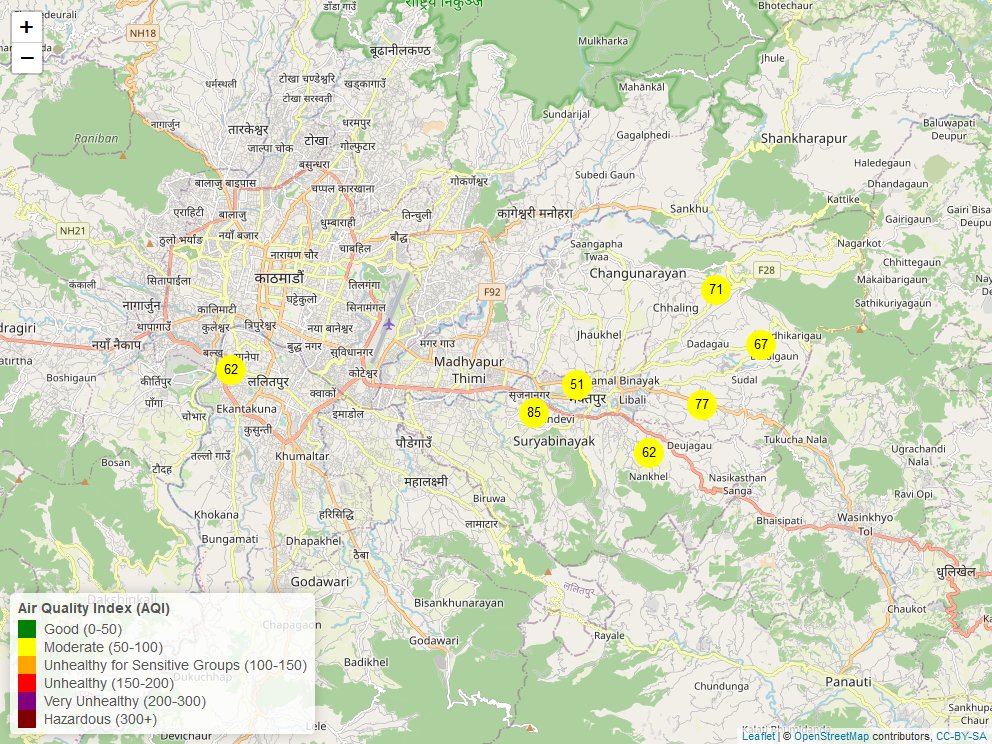Open the AQI 51 marker near Bhaktapur
Screen dimensions: 992x744
[576, 385]
